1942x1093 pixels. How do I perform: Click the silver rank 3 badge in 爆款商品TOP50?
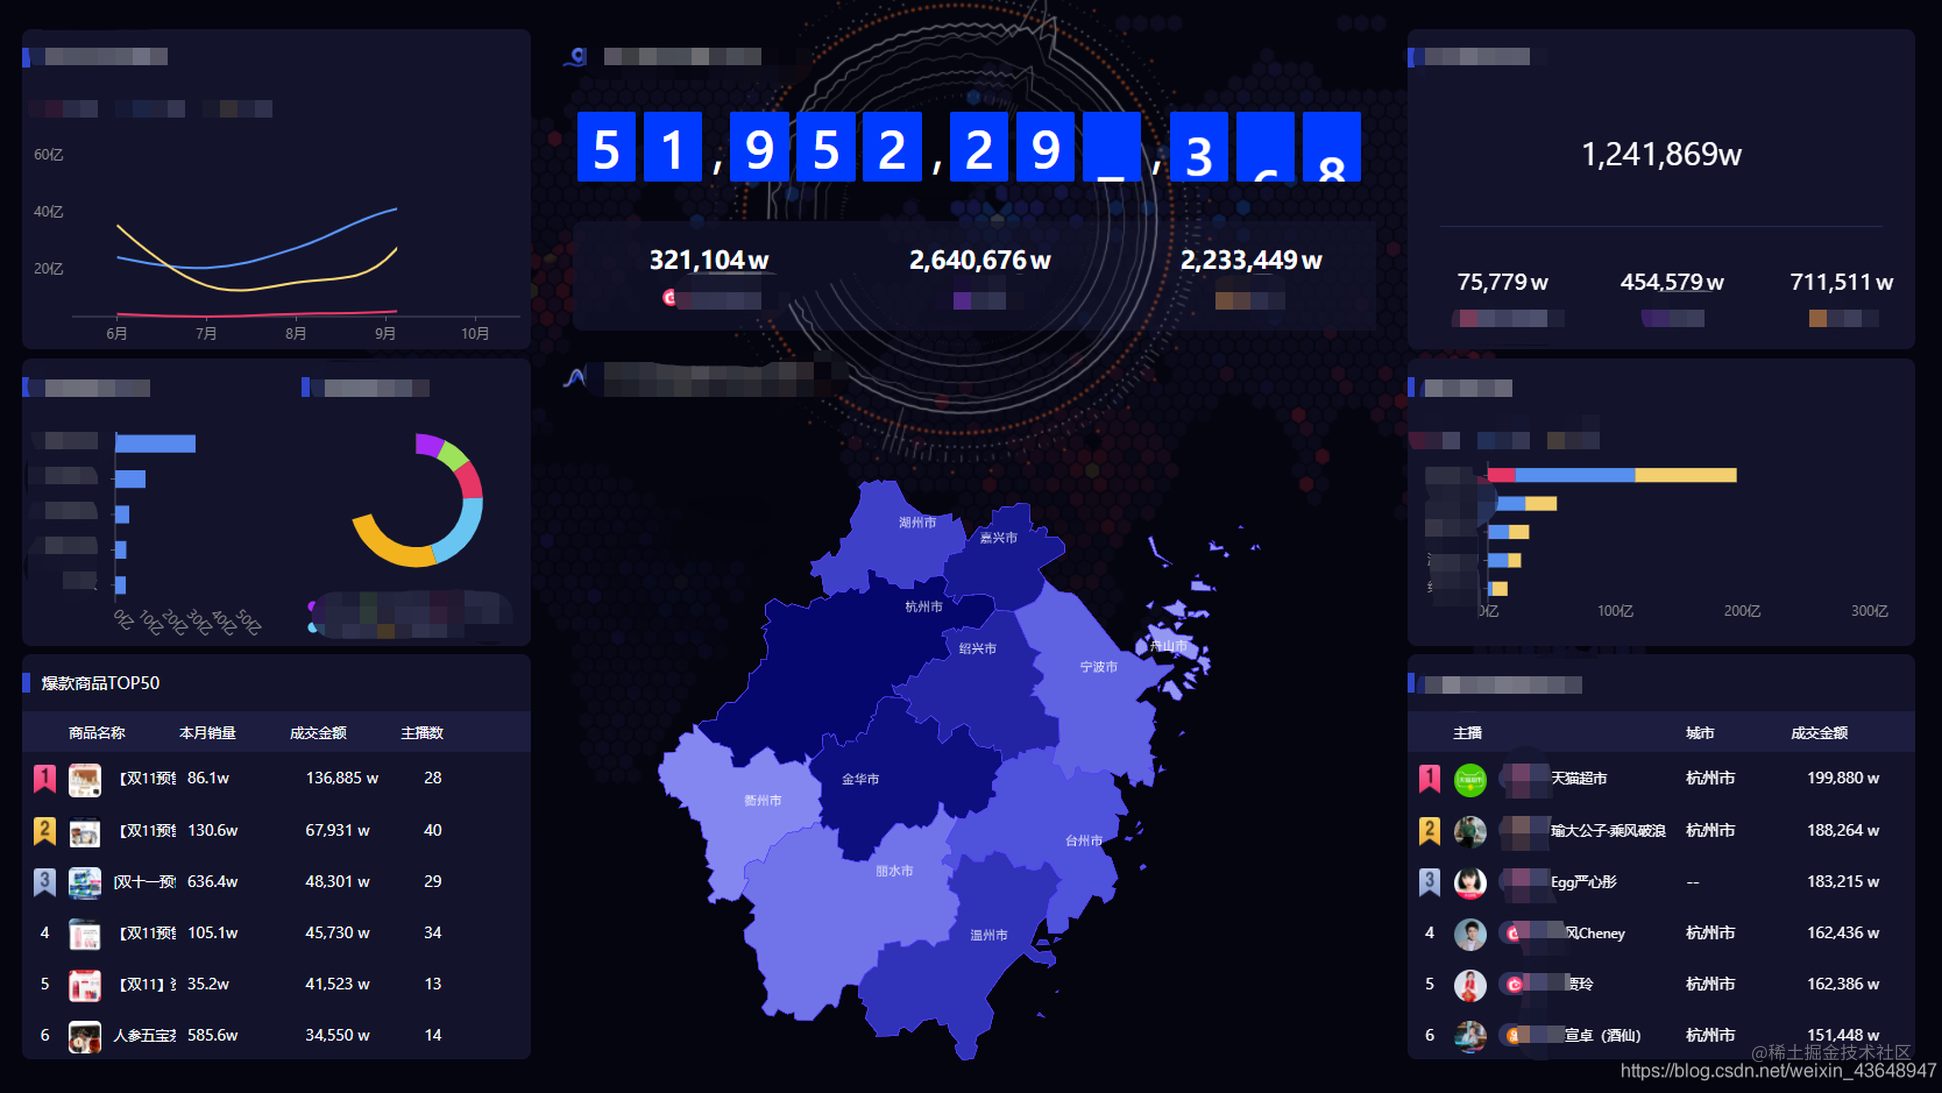[x=44, y=882]
